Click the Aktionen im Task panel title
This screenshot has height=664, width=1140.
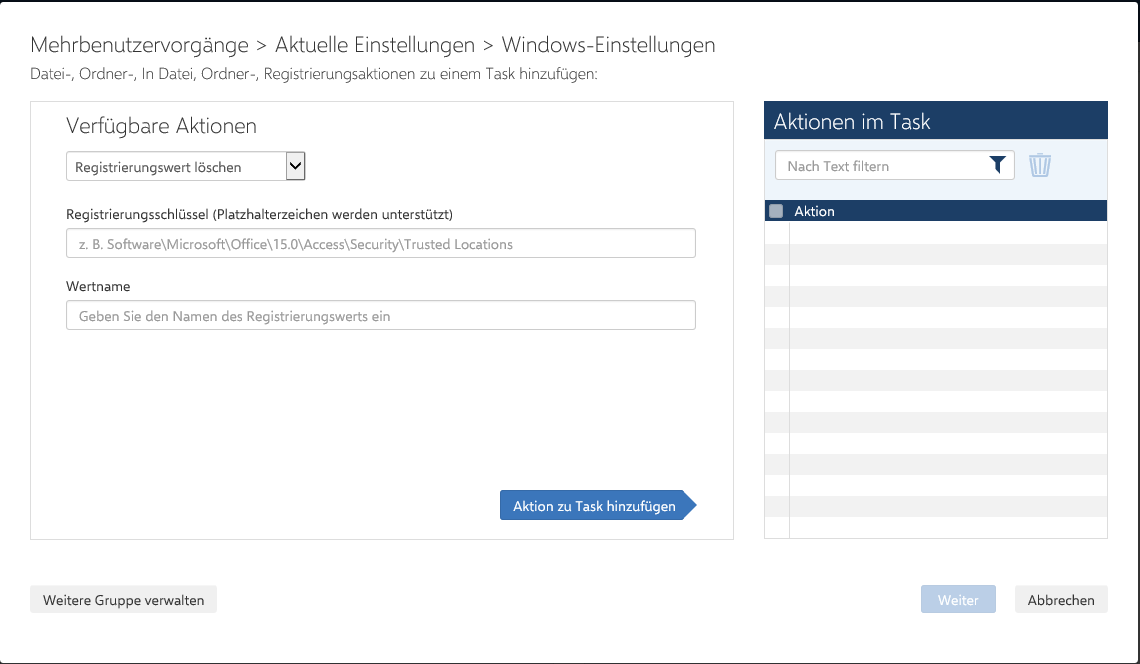(x=852, y=122)
